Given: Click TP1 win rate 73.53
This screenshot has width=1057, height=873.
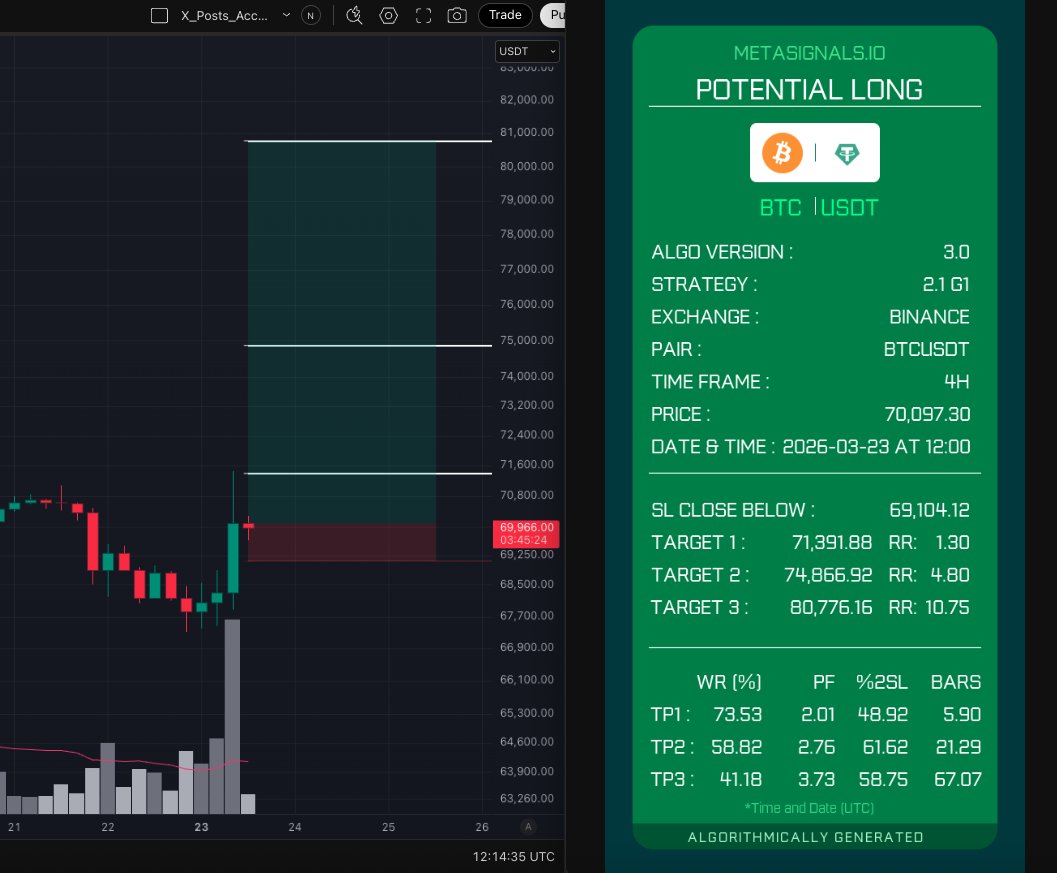Looking at the screenshot, I should [737, 714].
